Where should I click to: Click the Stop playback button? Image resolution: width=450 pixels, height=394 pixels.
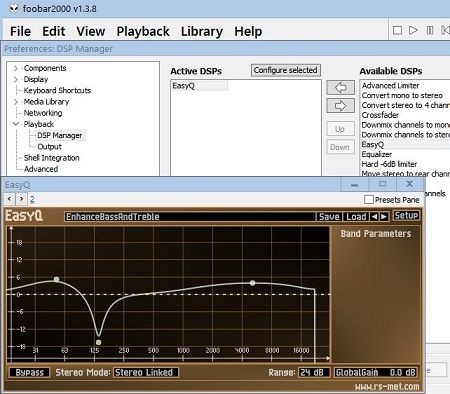[x=397, y=31]
